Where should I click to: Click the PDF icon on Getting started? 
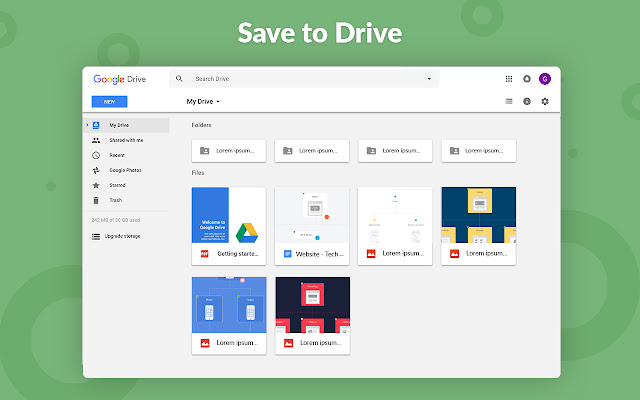(x=204, y=254)
